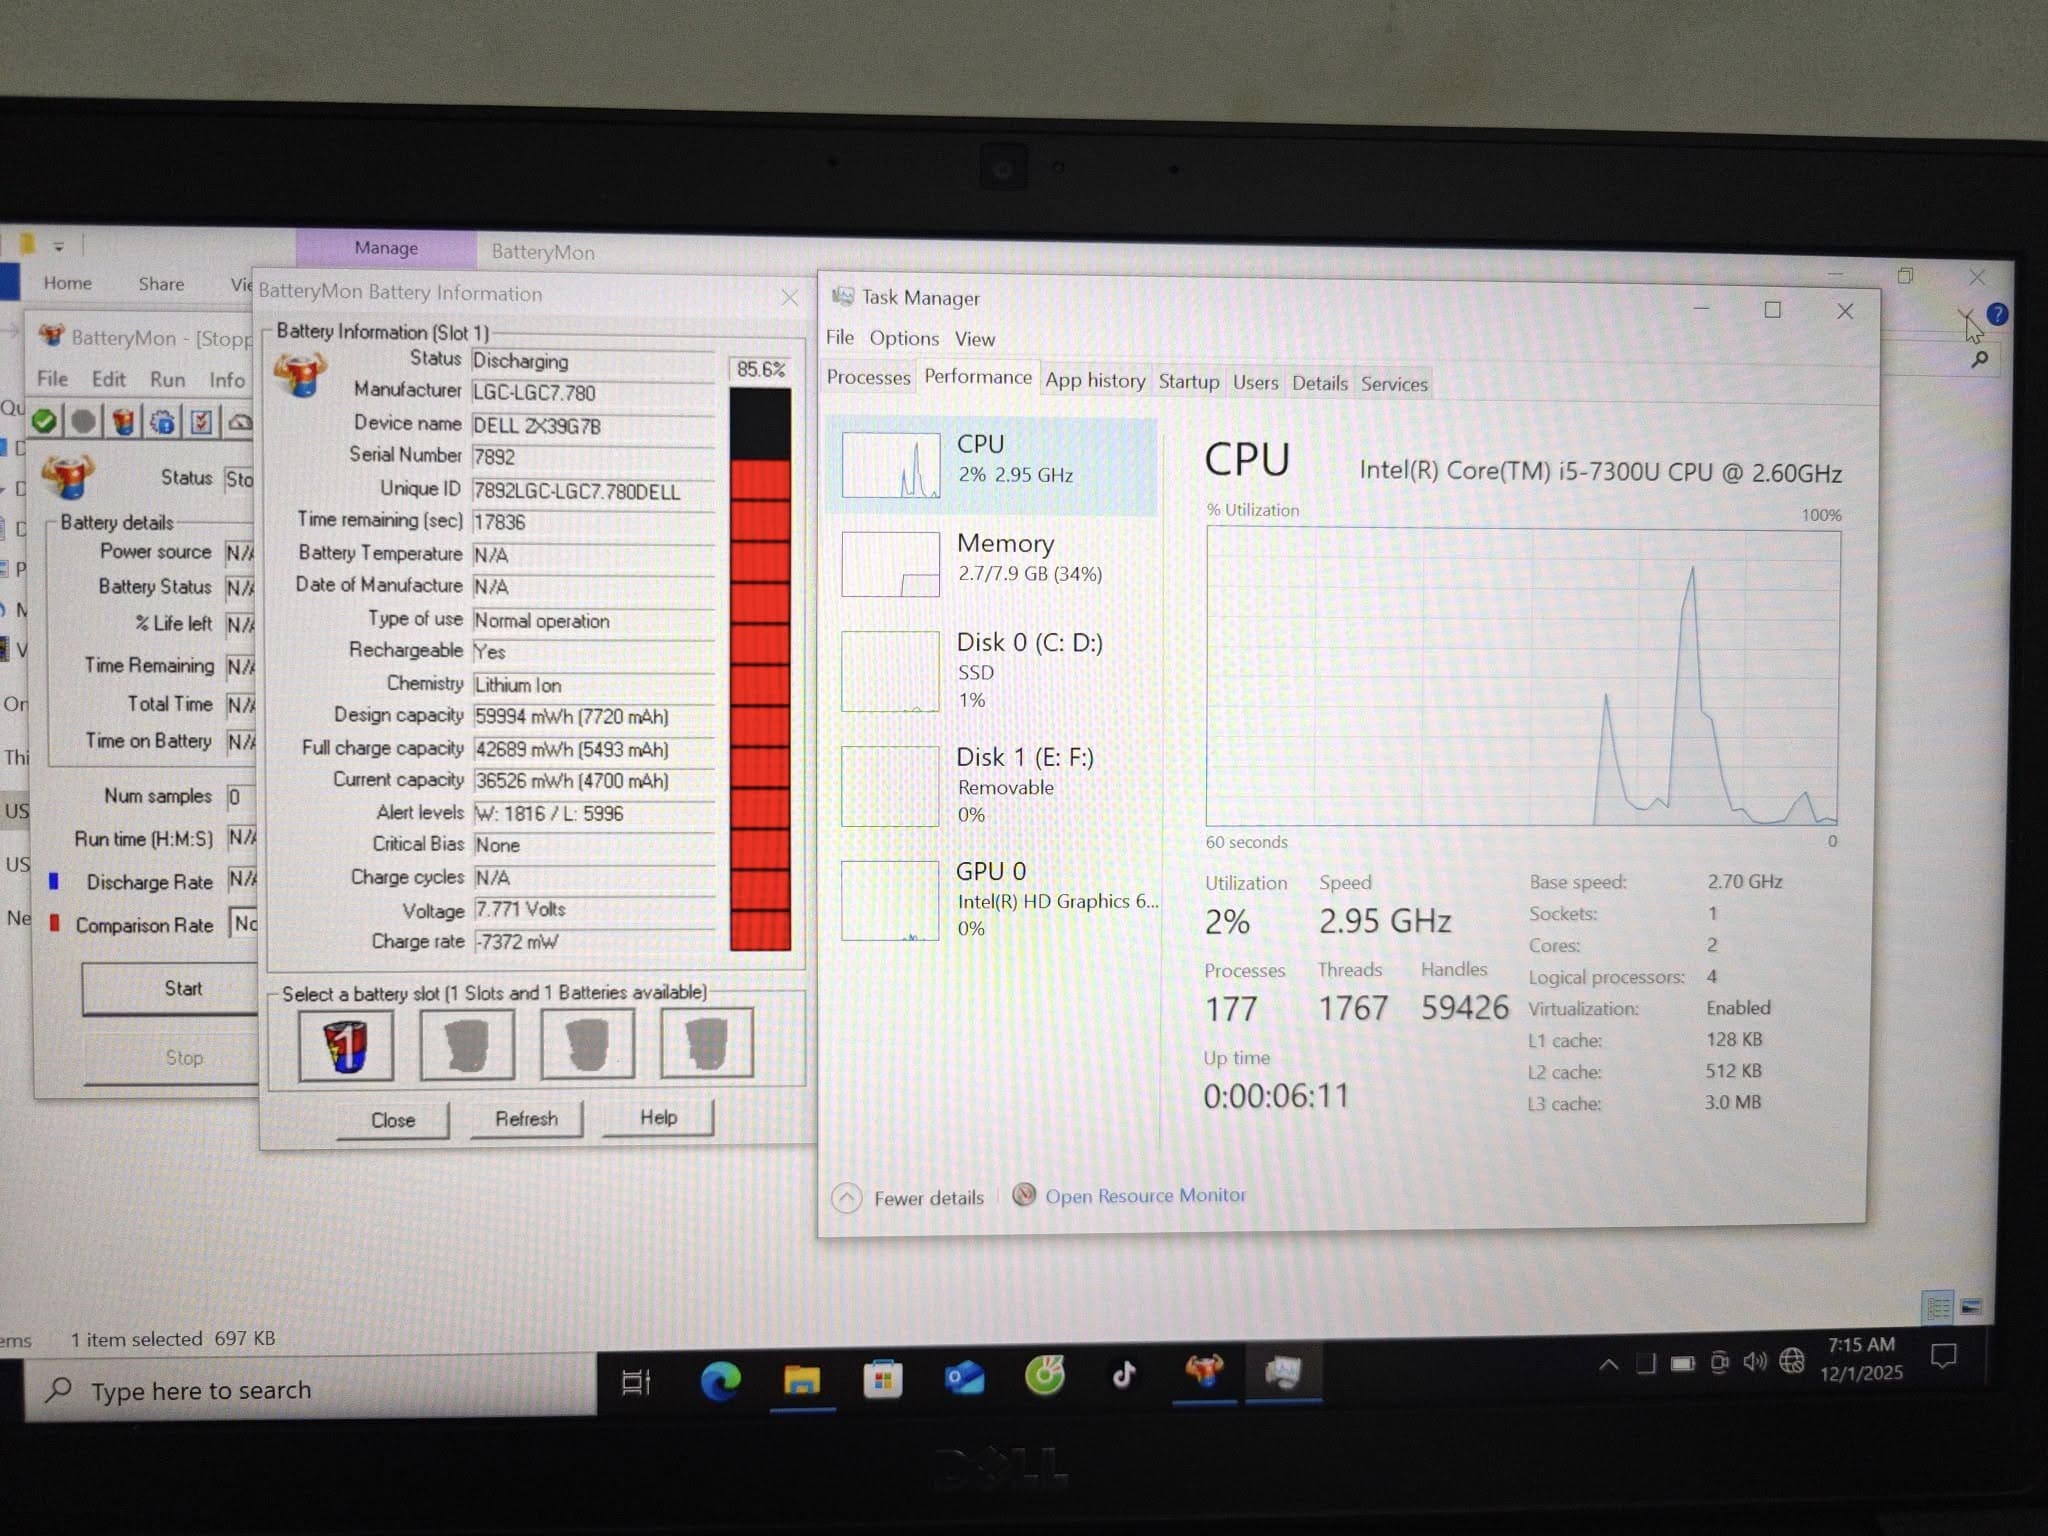The height and width of the screenshot is (1536, 2048).
Task: Open TikTok from taskbar
Action: click(x=1124, y=1375)
